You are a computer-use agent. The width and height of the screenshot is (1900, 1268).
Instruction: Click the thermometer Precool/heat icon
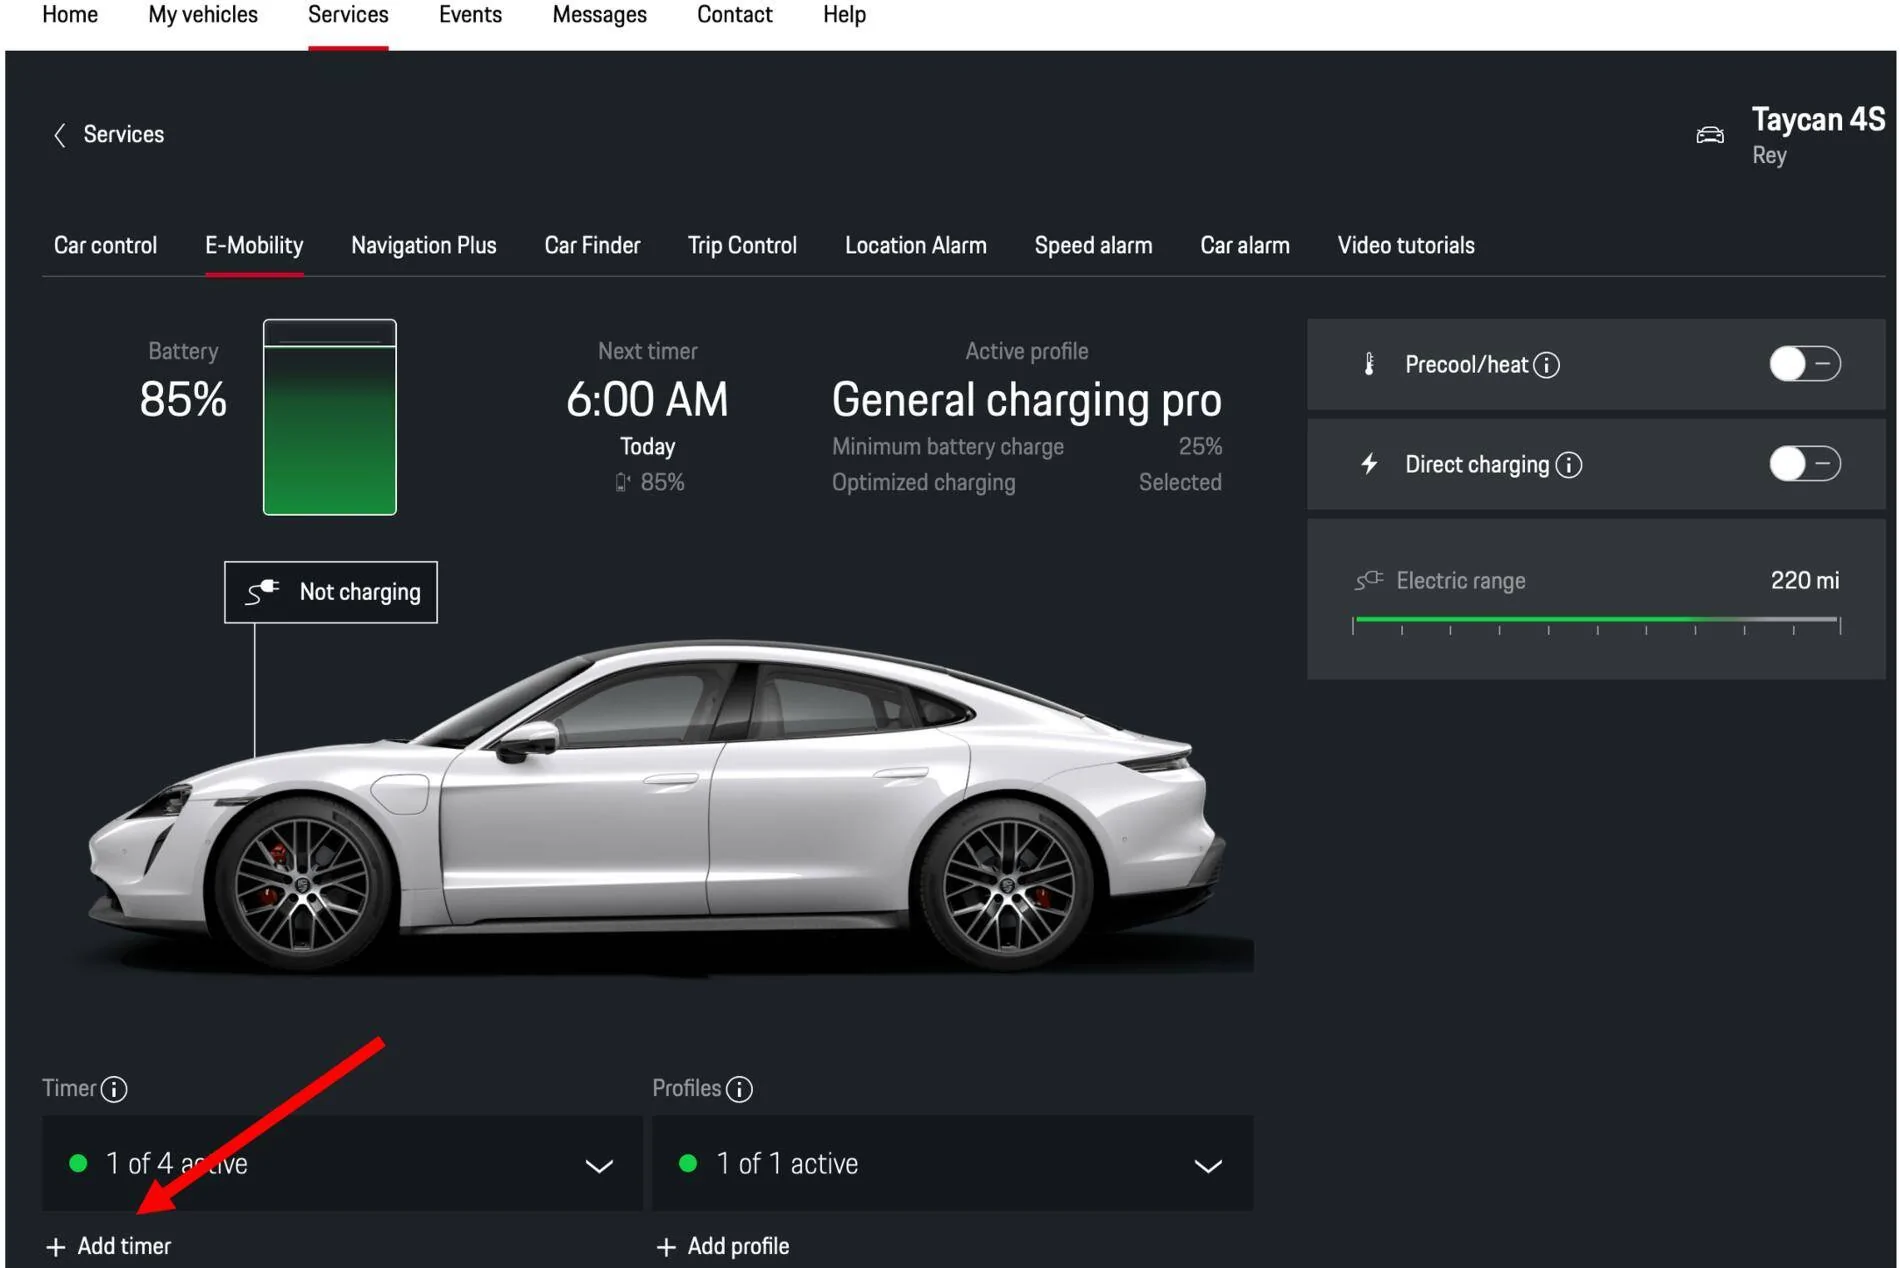1369,364
